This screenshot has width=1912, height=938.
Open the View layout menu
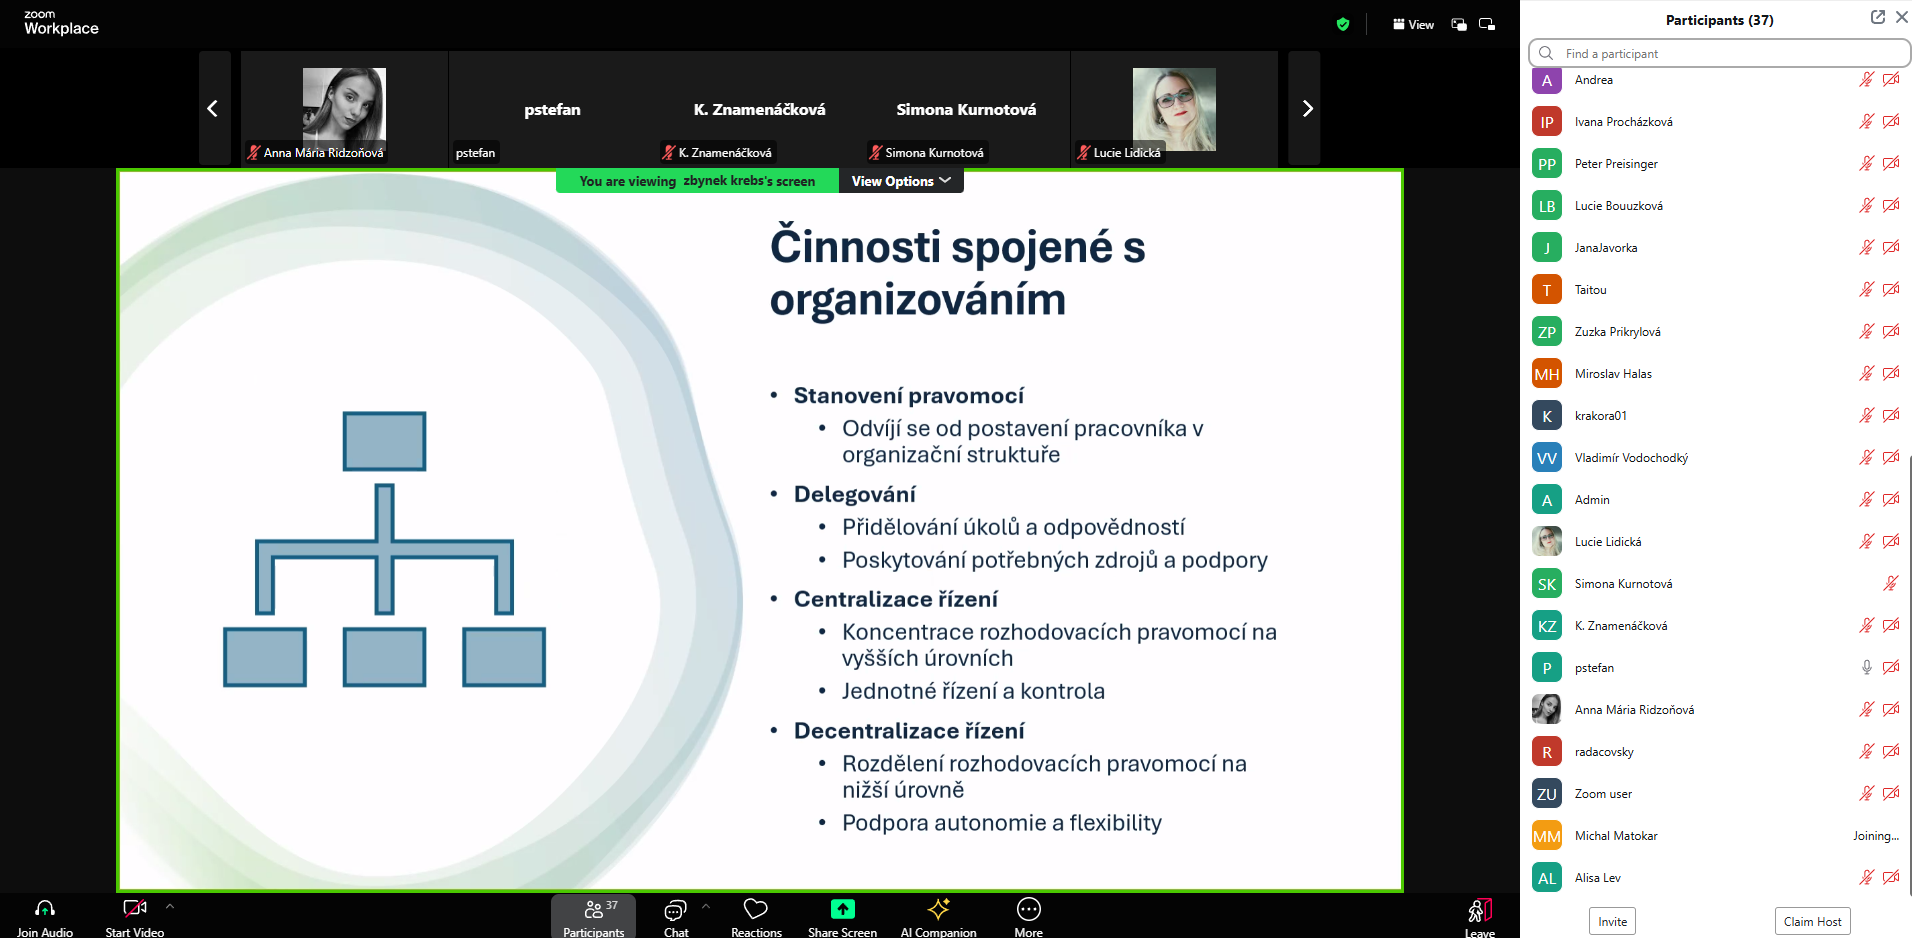click(1413, 24)
